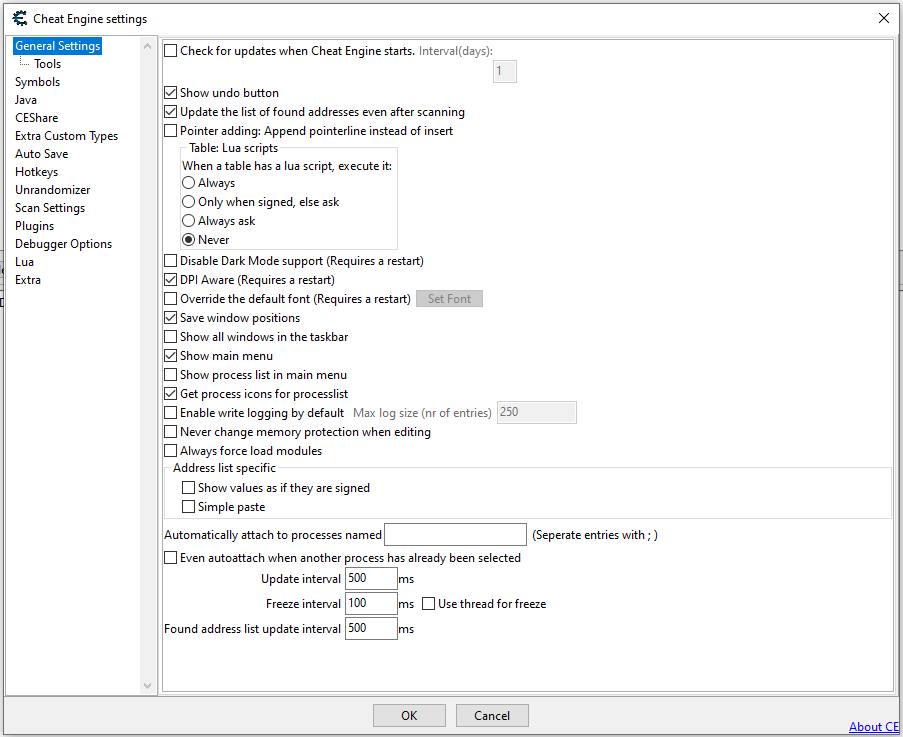This screenshot has width=903, height=737.
Task: Select the Never radio option
Action: click(188, 240)
